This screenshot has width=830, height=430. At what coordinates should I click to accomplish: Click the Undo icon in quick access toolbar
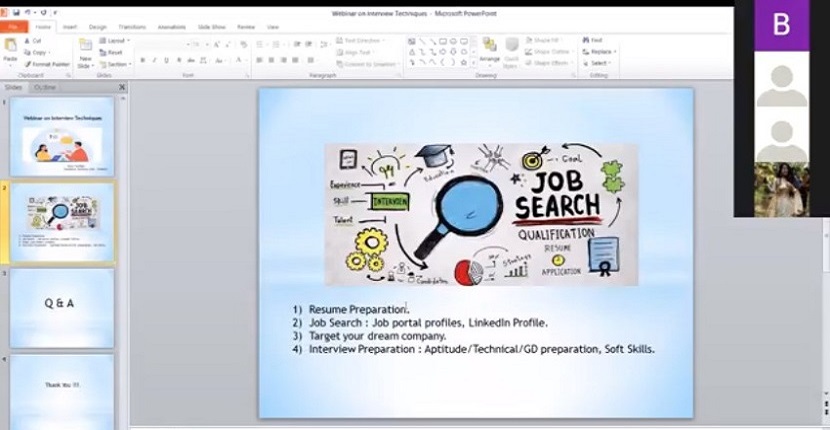(x=29, y=12)
